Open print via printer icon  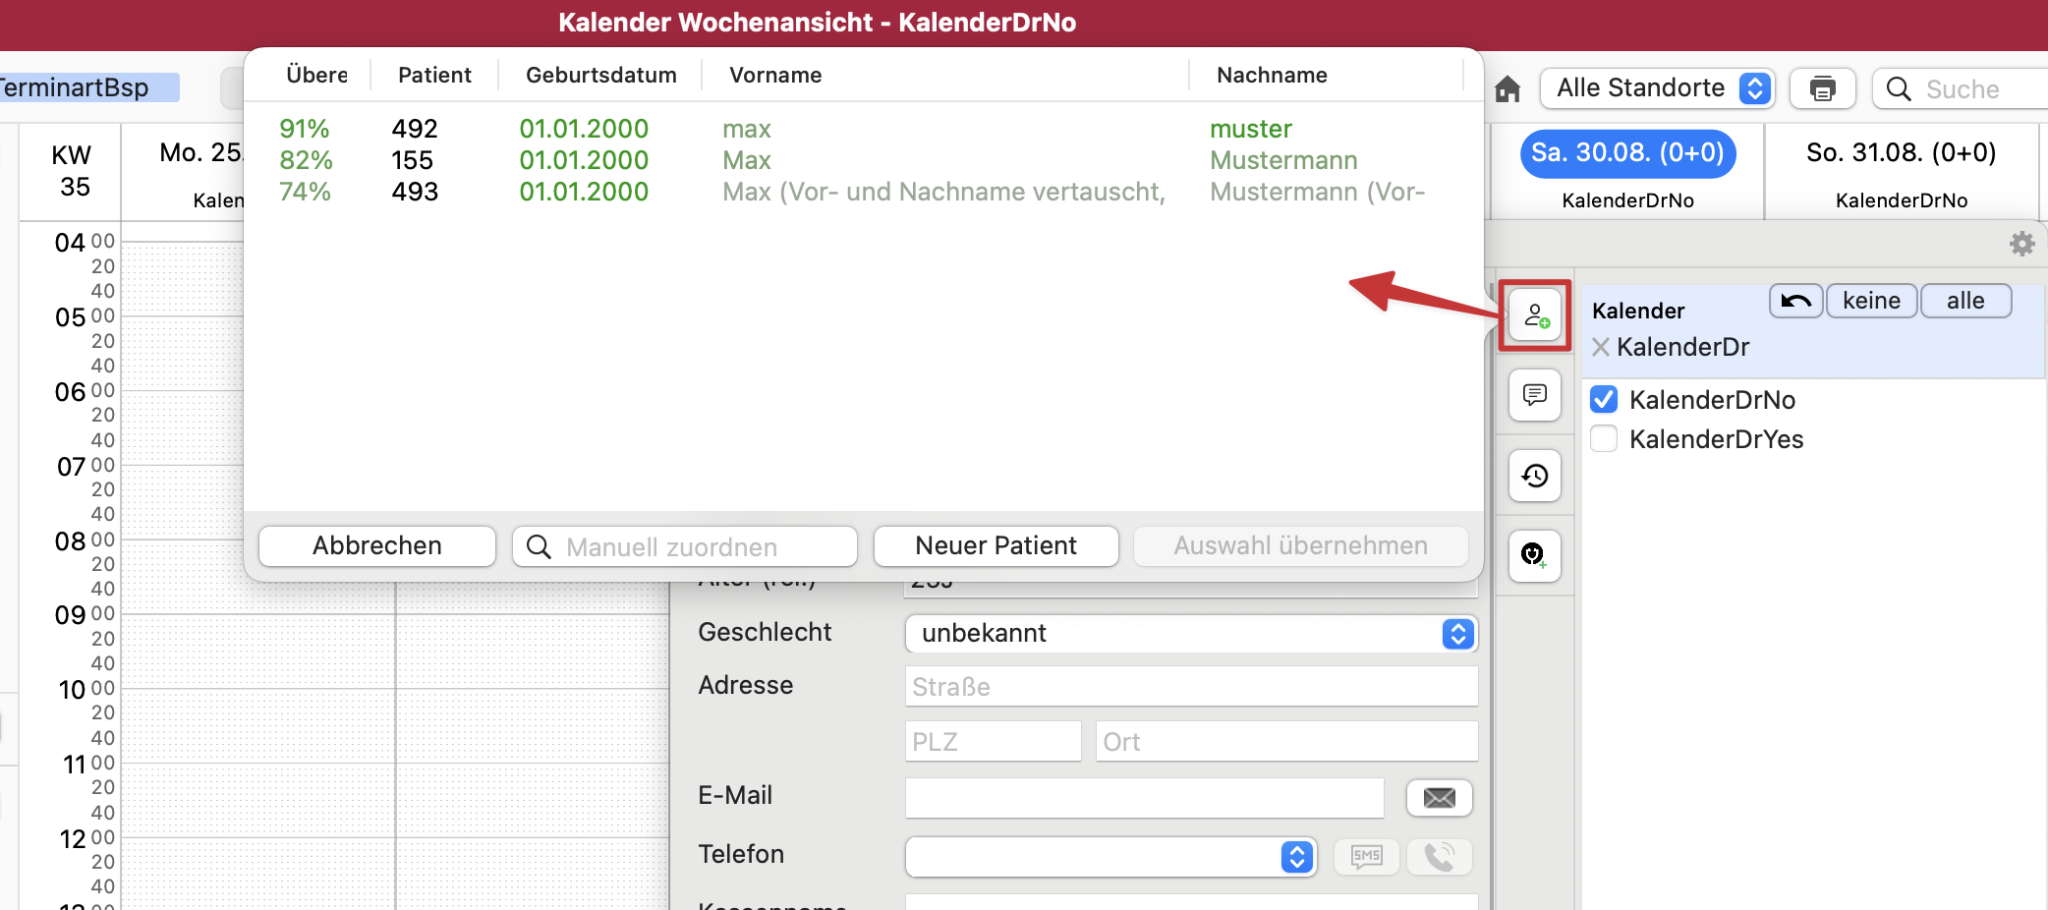click(x=1822, y=89)
